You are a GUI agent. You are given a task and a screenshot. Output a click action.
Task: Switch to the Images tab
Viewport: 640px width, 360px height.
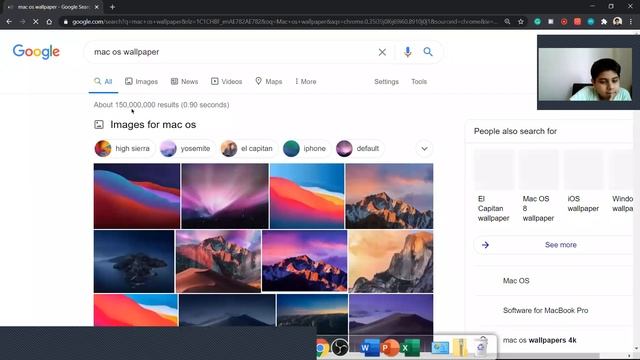(x=142, y=82)
